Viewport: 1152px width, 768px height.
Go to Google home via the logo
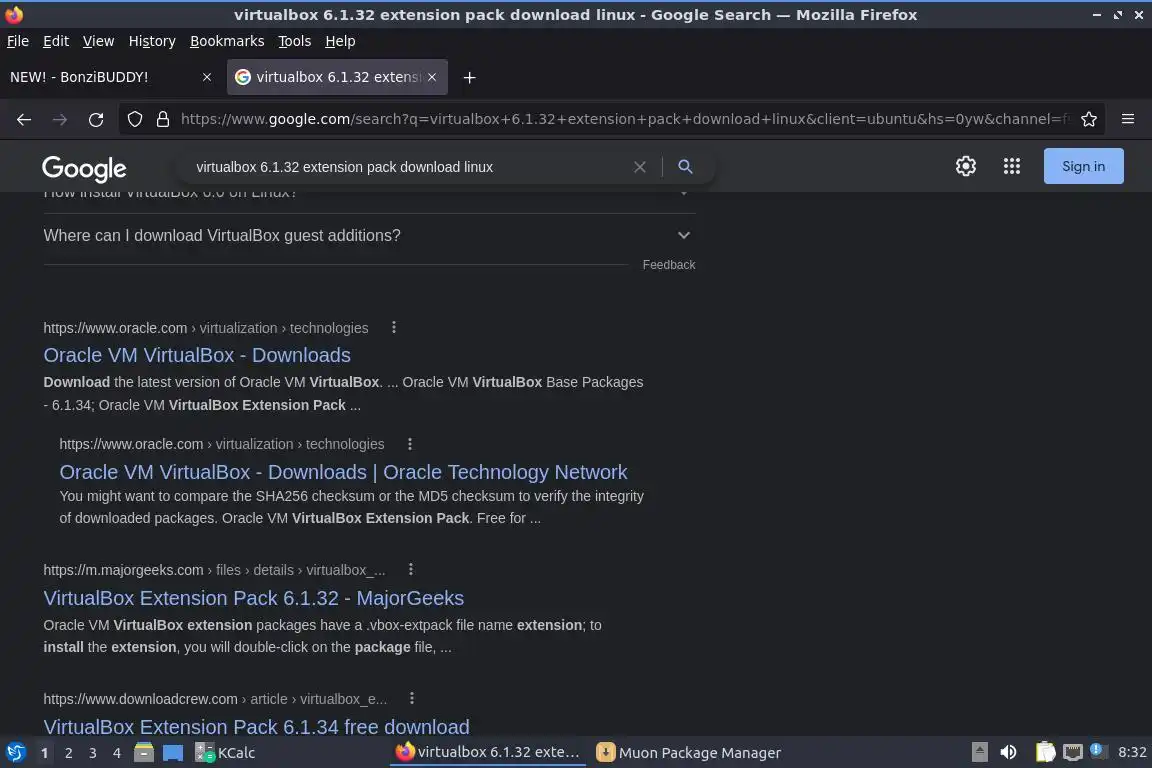(x=84, y=168)
